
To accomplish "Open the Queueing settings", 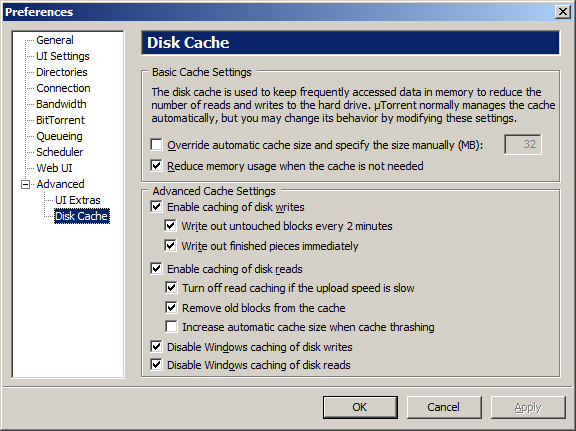I will tap(59, 136).
